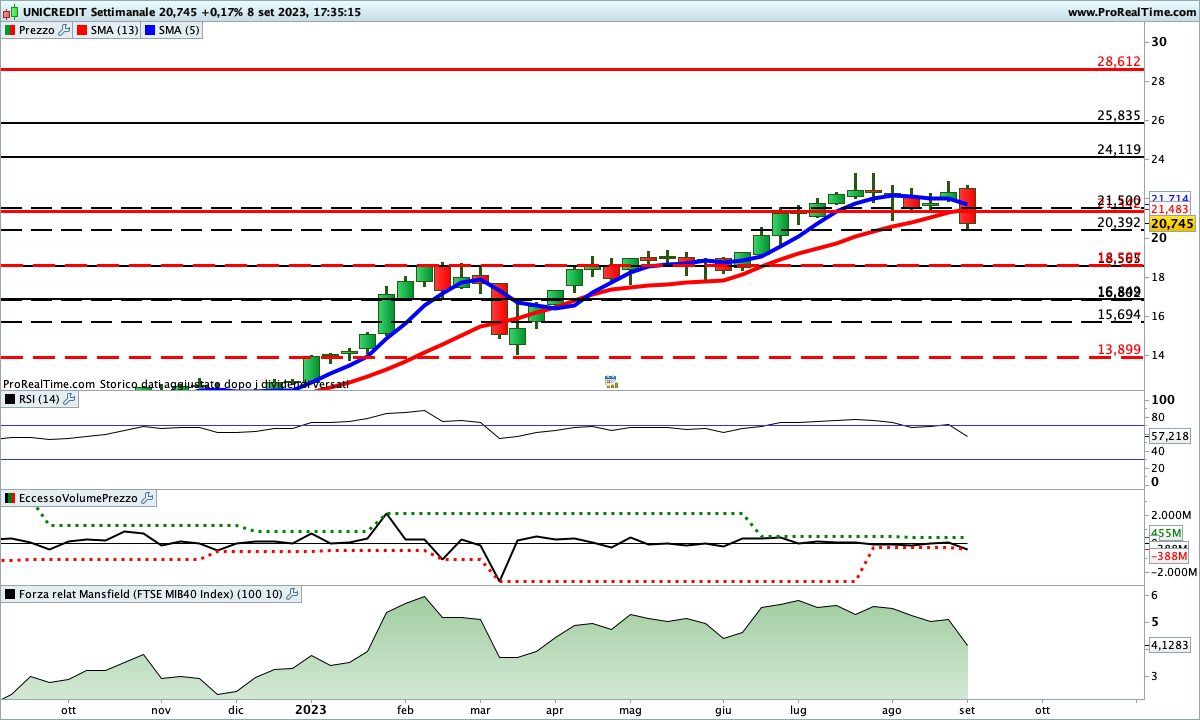The height and width of the screenshot is (720, 1200).
Task: Click the apr label on time axis
Action: coord(554,709)
